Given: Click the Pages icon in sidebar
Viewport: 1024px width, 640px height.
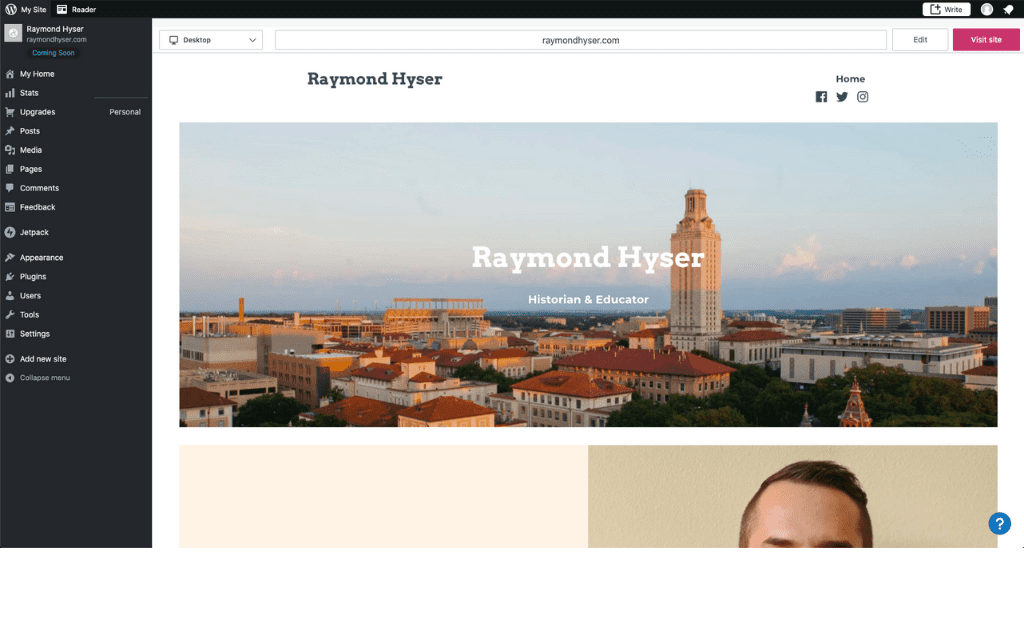Looking at the screenshot, I should (10, 168).
